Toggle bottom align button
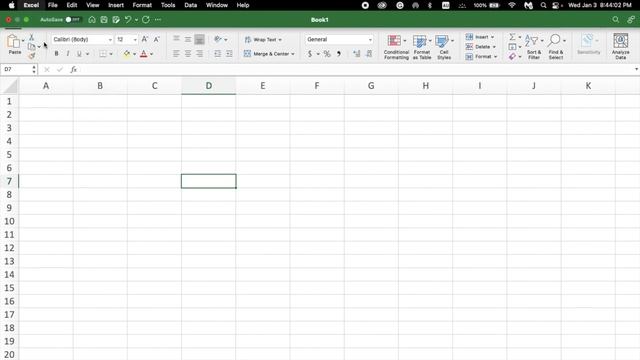 click(199, 39)
